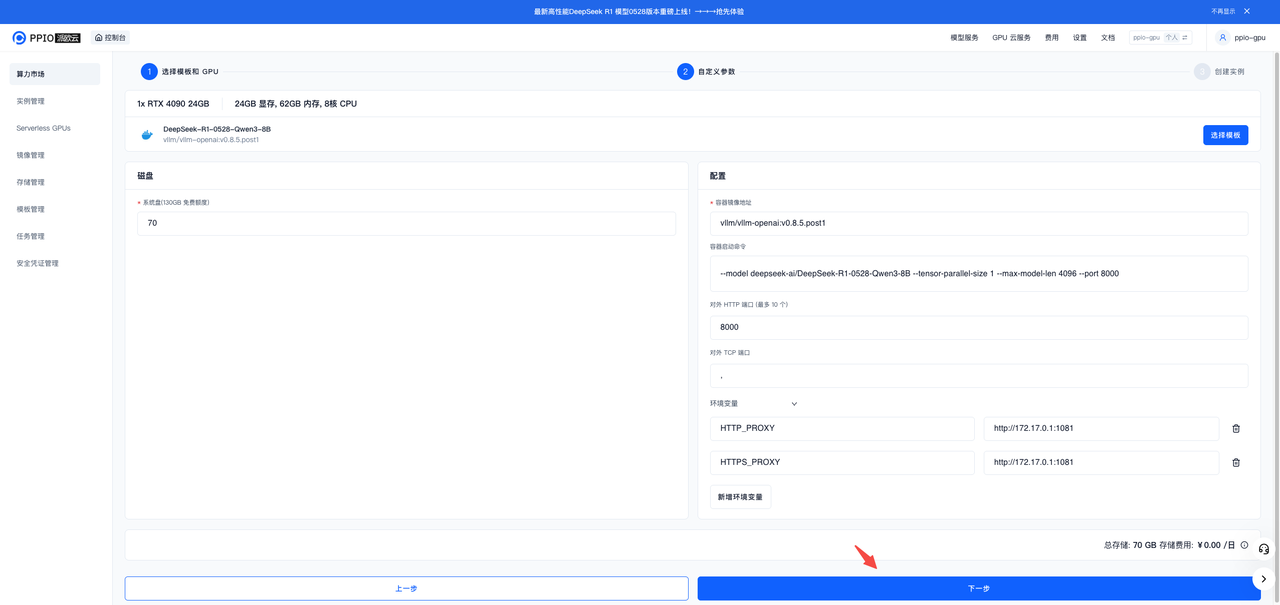Click the HTTPS_PROXY variable value field

(x=1101, y=462)
